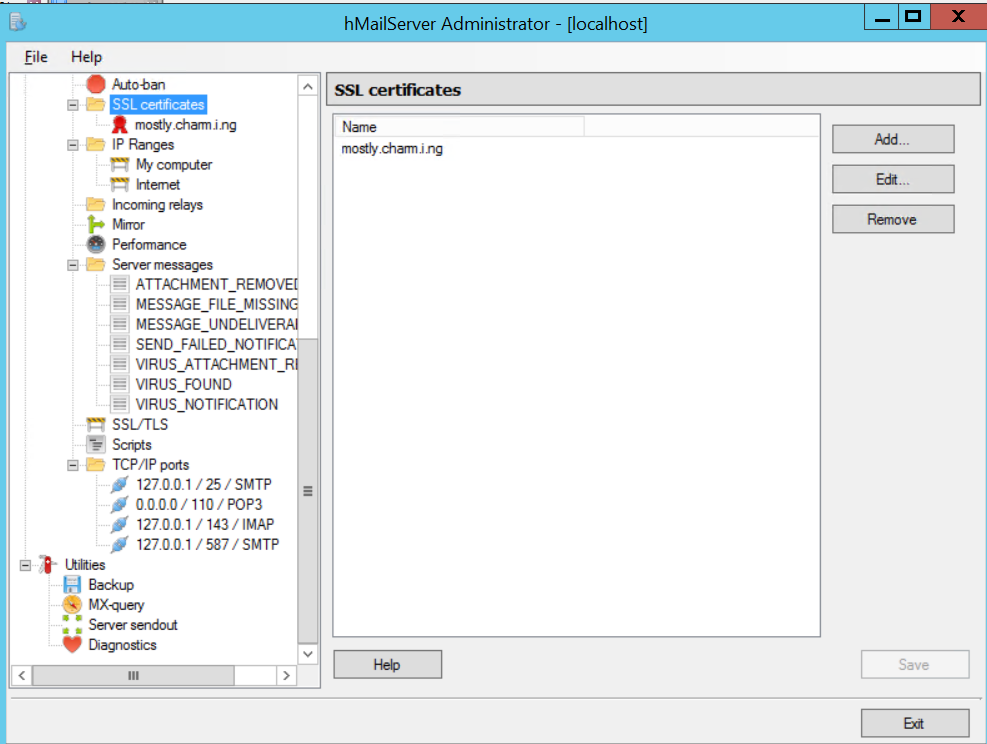
Task: Remove the selected certificate
Action: coord(893,220)
